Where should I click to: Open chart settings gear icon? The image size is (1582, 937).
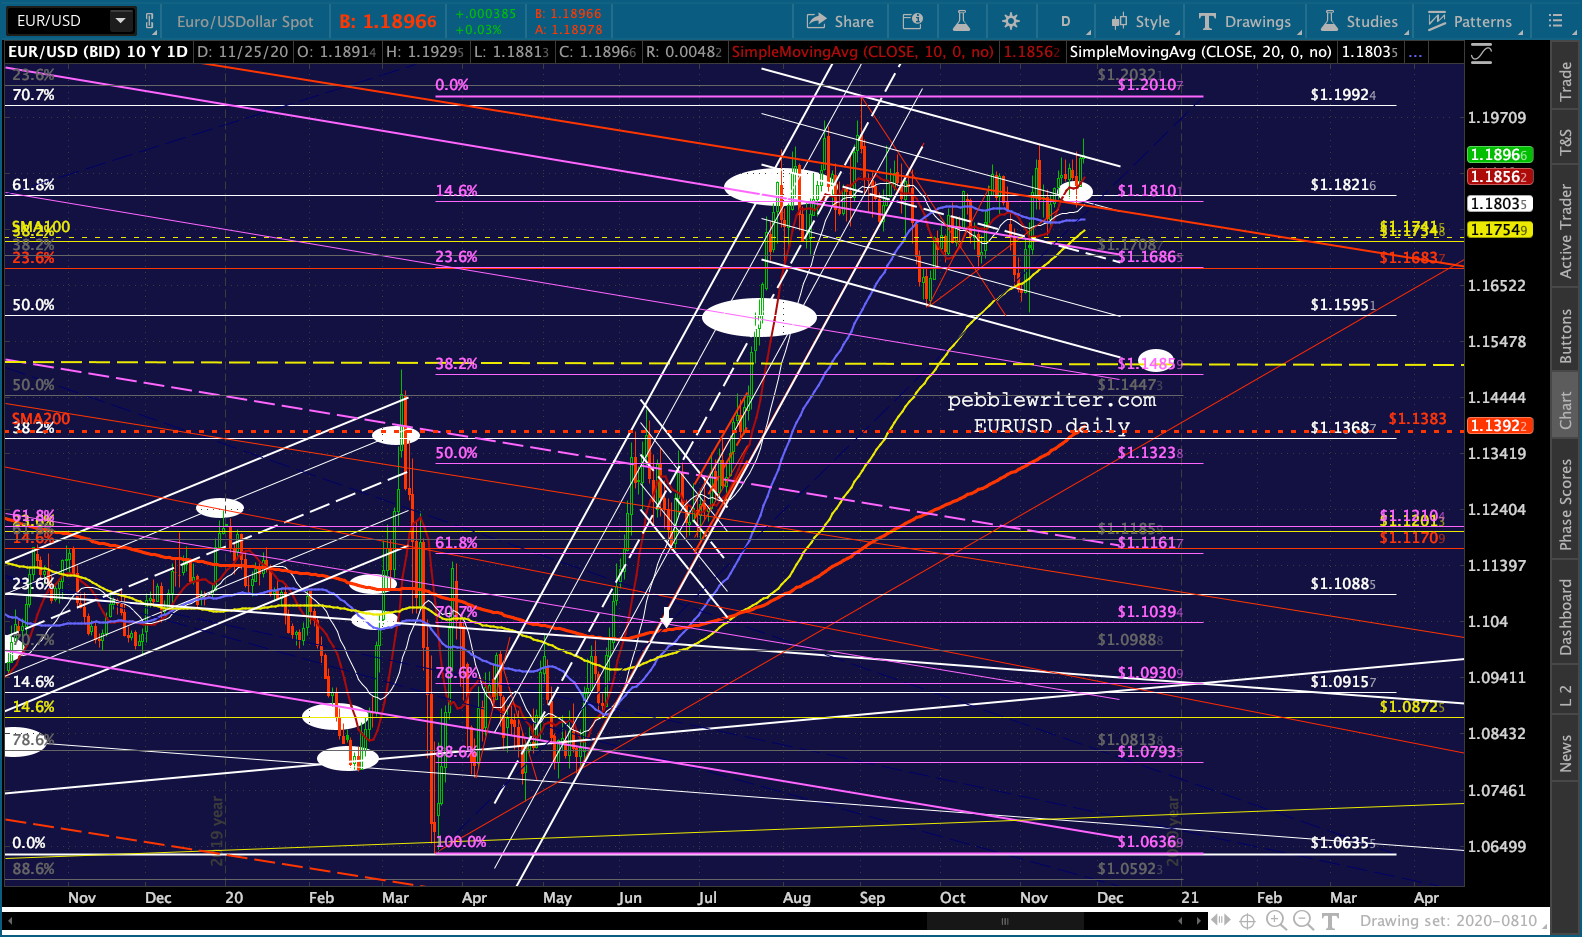click(1011, 21)
